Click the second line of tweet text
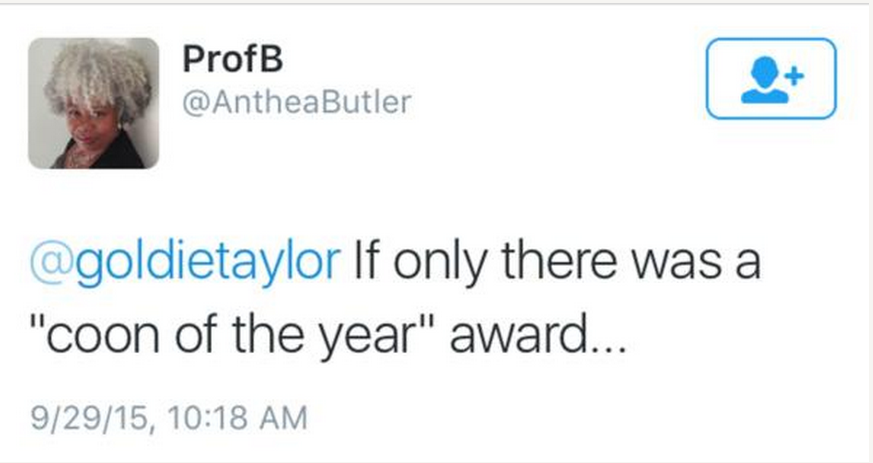Viewport: 873px width, 463px height. [x=328, y=336]
